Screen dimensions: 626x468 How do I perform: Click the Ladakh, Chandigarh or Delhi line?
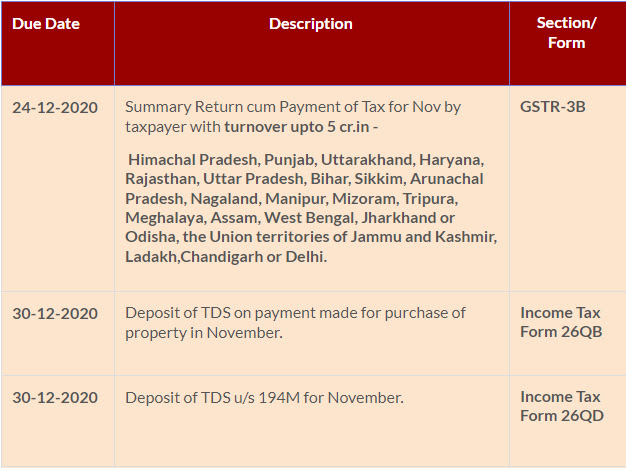pos(226,257)
